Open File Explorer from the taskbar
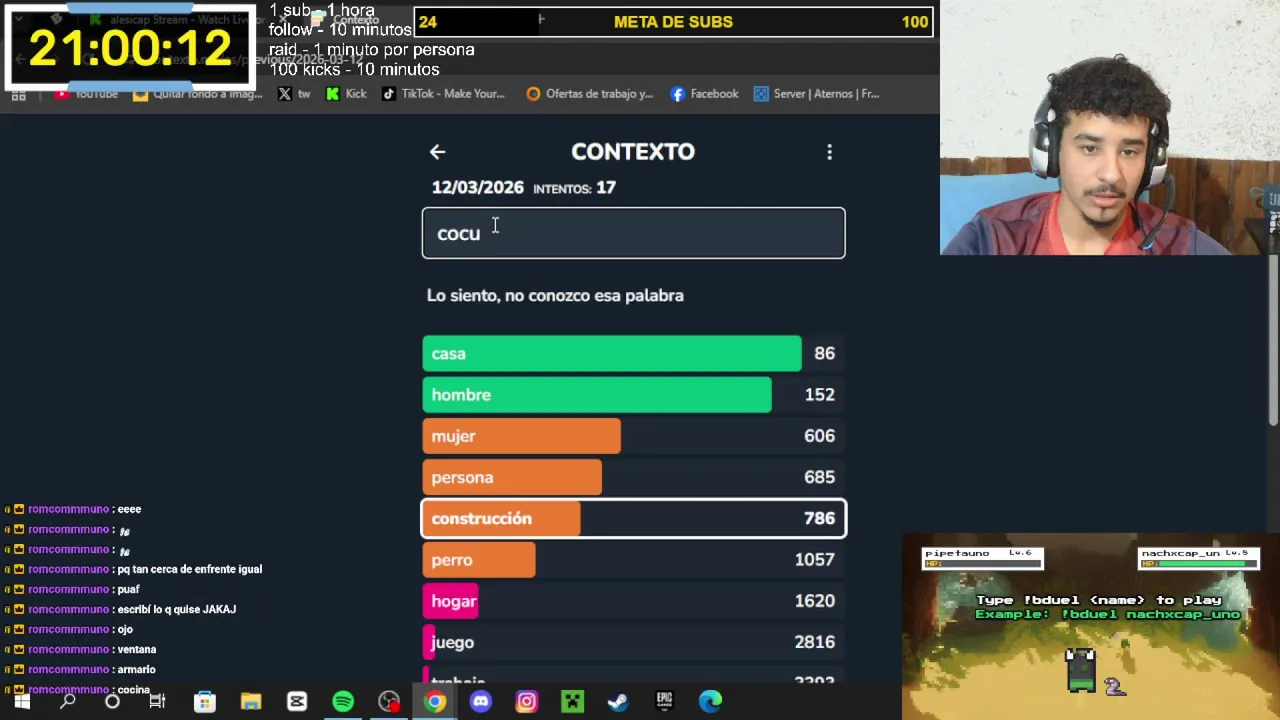1280x720 pixels. (x=250, y=702)
